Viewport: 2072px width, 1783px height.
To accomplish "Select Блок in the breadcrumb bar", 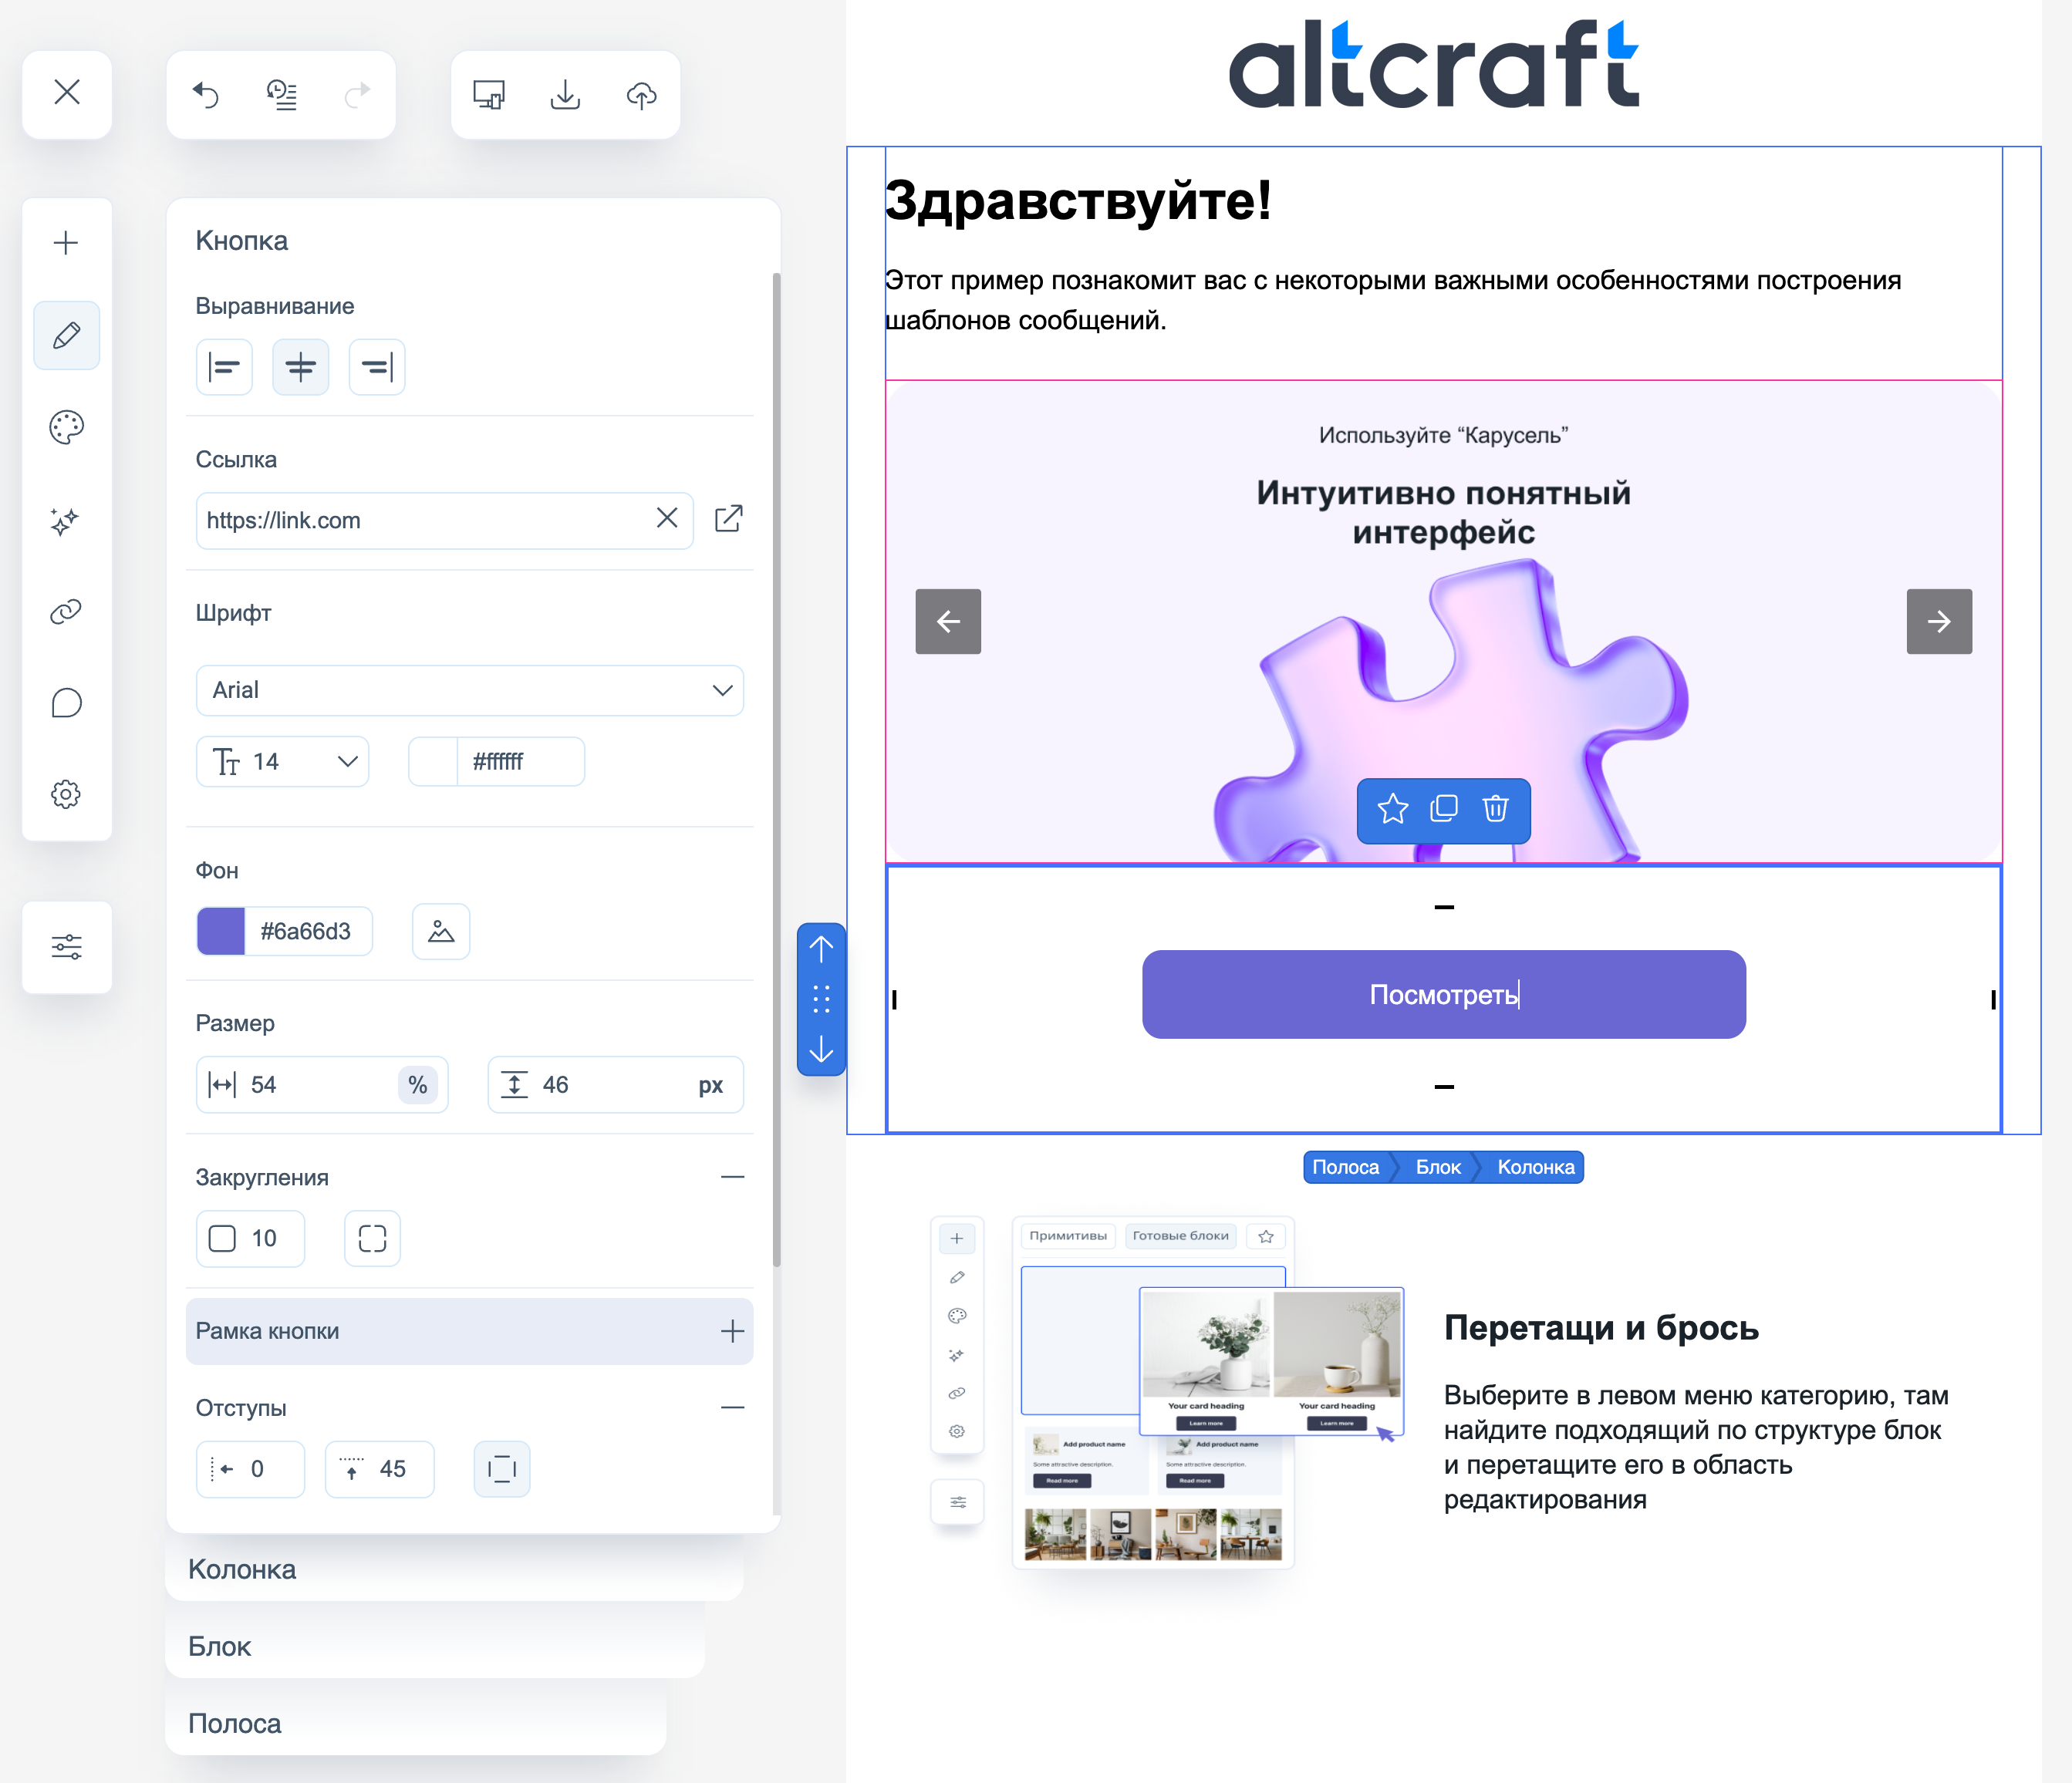I will [1437, 1167].
